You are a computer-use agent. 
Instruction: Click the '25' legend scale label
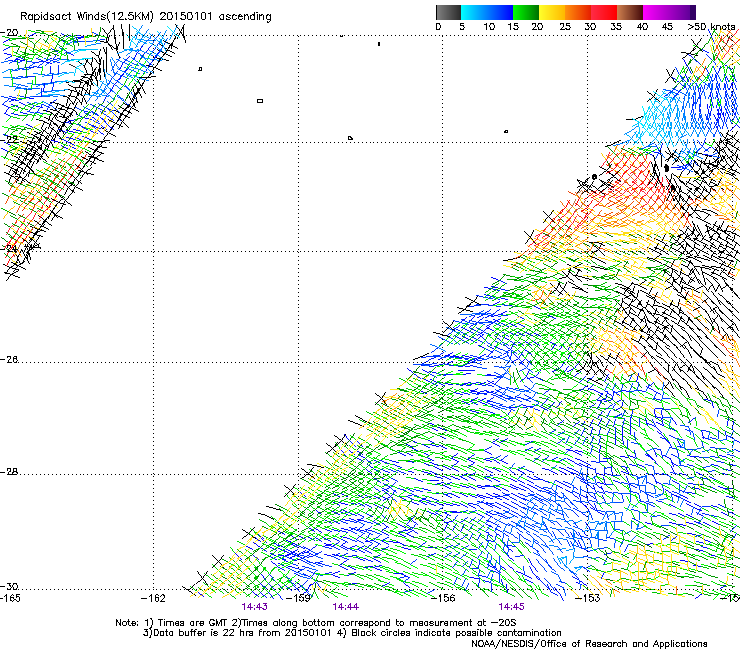click(x=565, y=27)
